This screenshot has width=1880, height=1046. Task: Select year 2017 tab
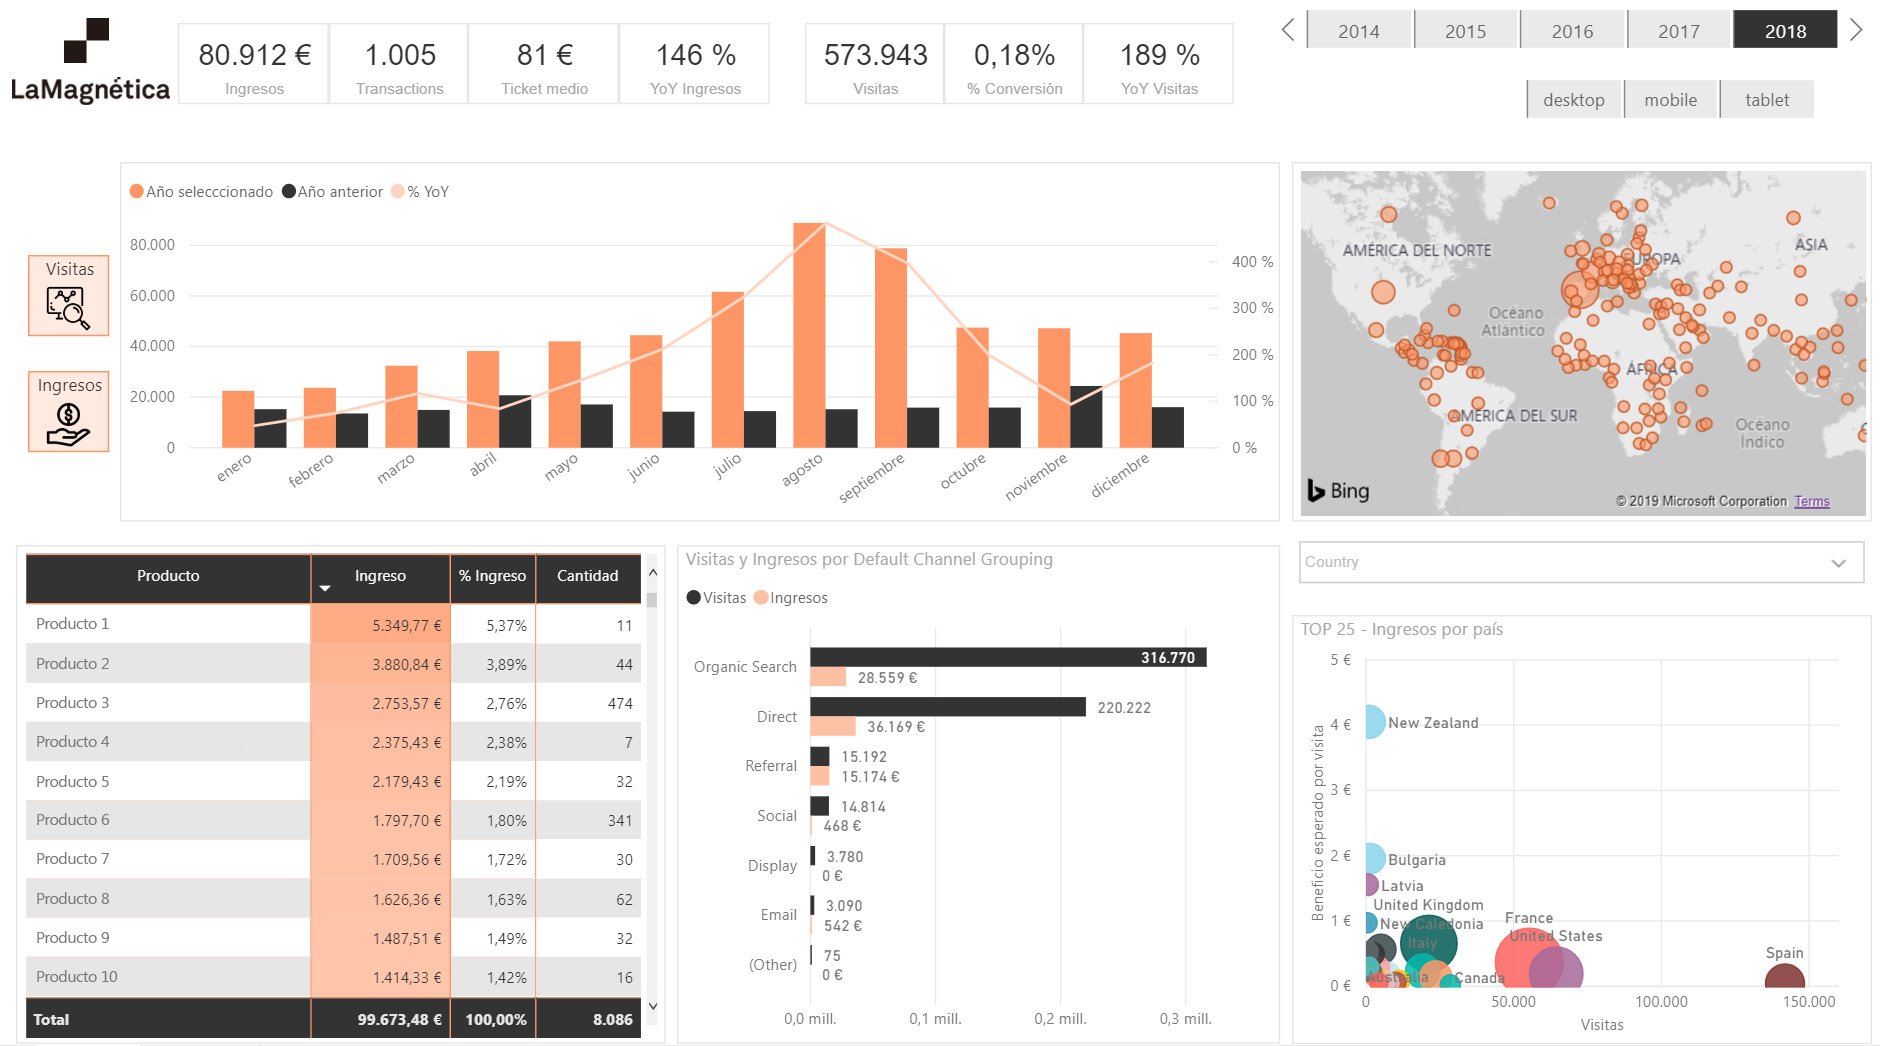tap(1679, 30)
